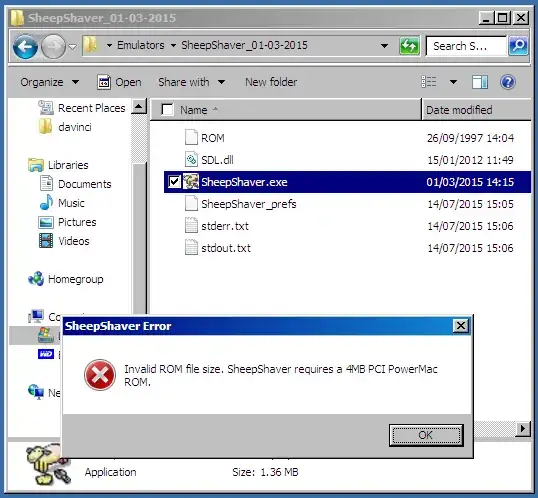Click the green Refresh button
Screen dimensions: 538x498
click(x=409, y=46)
